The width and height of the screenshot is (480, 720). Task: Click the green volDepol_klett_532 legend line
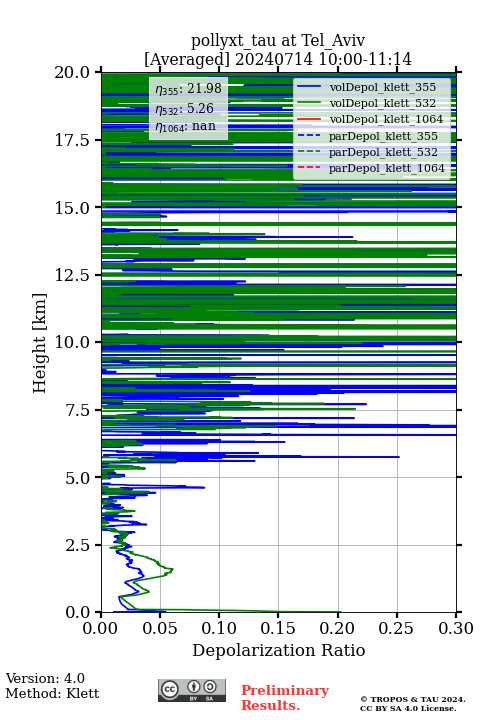tap(309, 103)
